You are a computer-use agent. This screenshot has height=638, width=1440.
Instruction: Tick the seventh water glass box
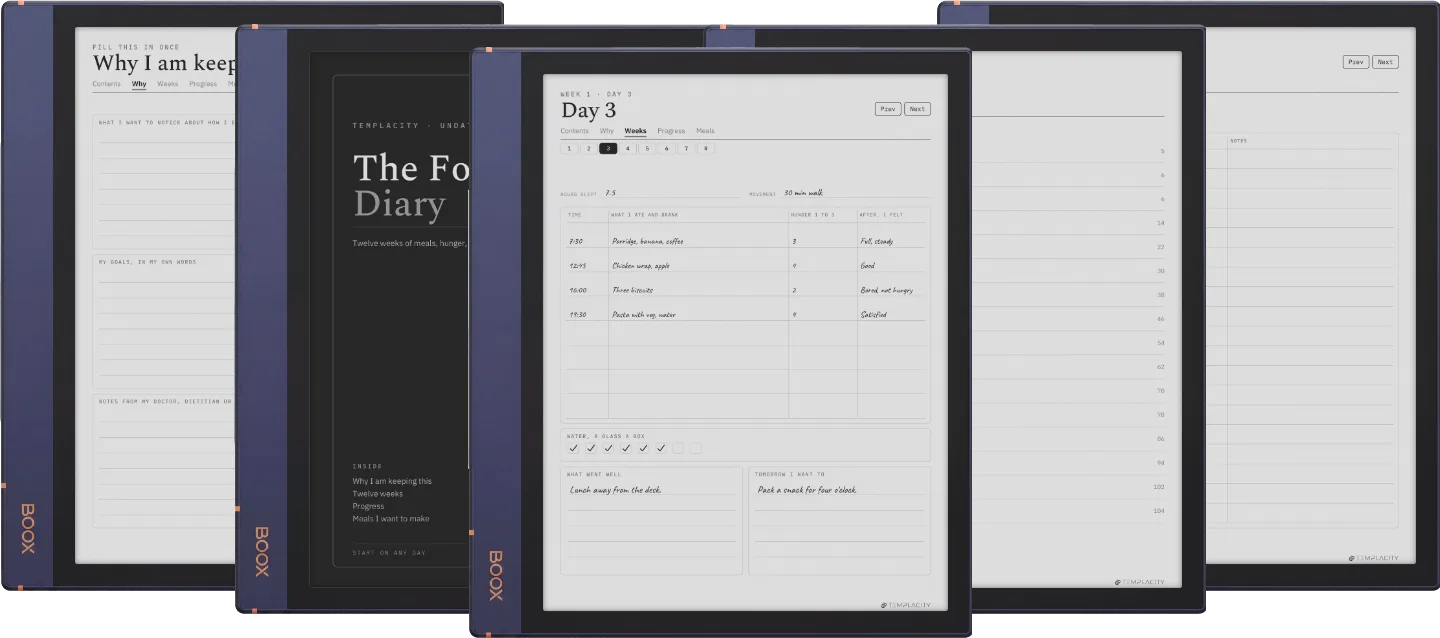678,448
